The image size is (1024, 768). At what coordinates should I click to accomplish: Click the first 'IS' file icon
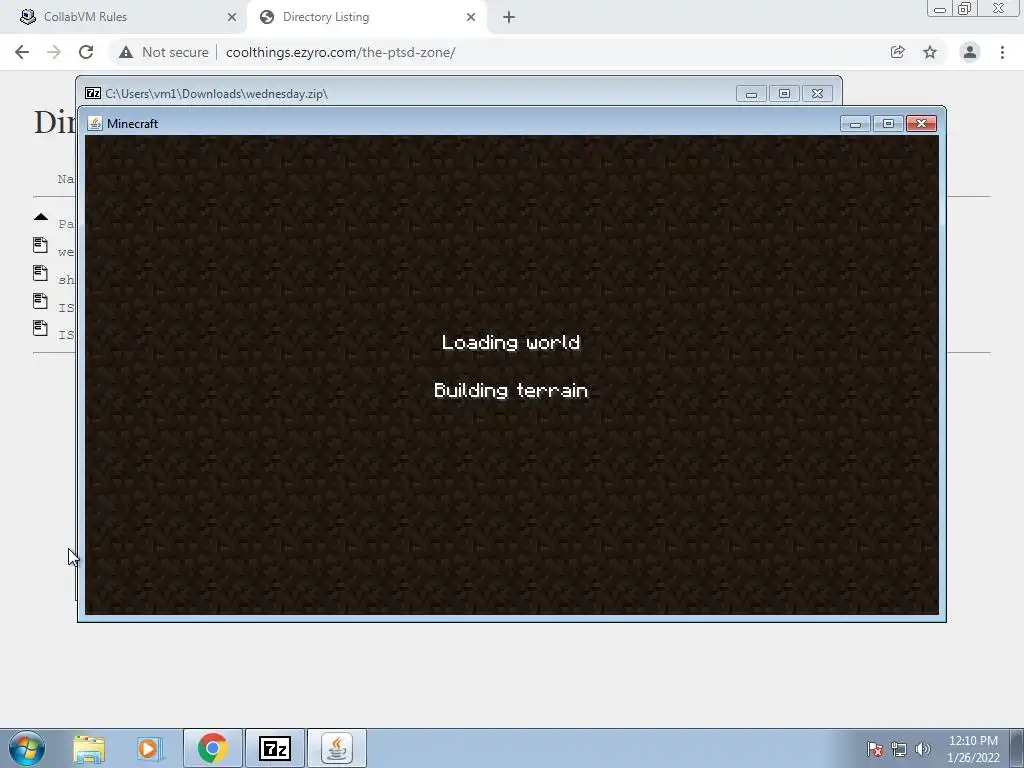pos(40,301)
